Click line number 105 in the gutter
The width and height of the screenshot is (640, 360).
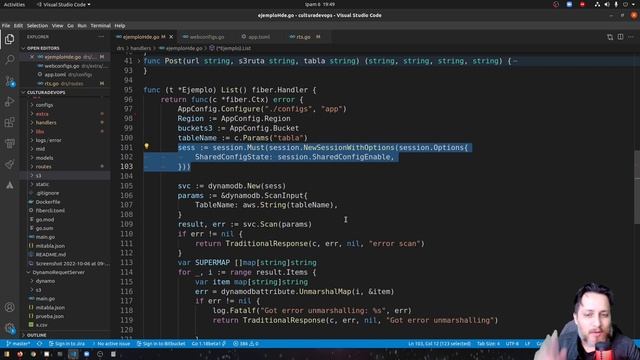(x=127, y=186)
